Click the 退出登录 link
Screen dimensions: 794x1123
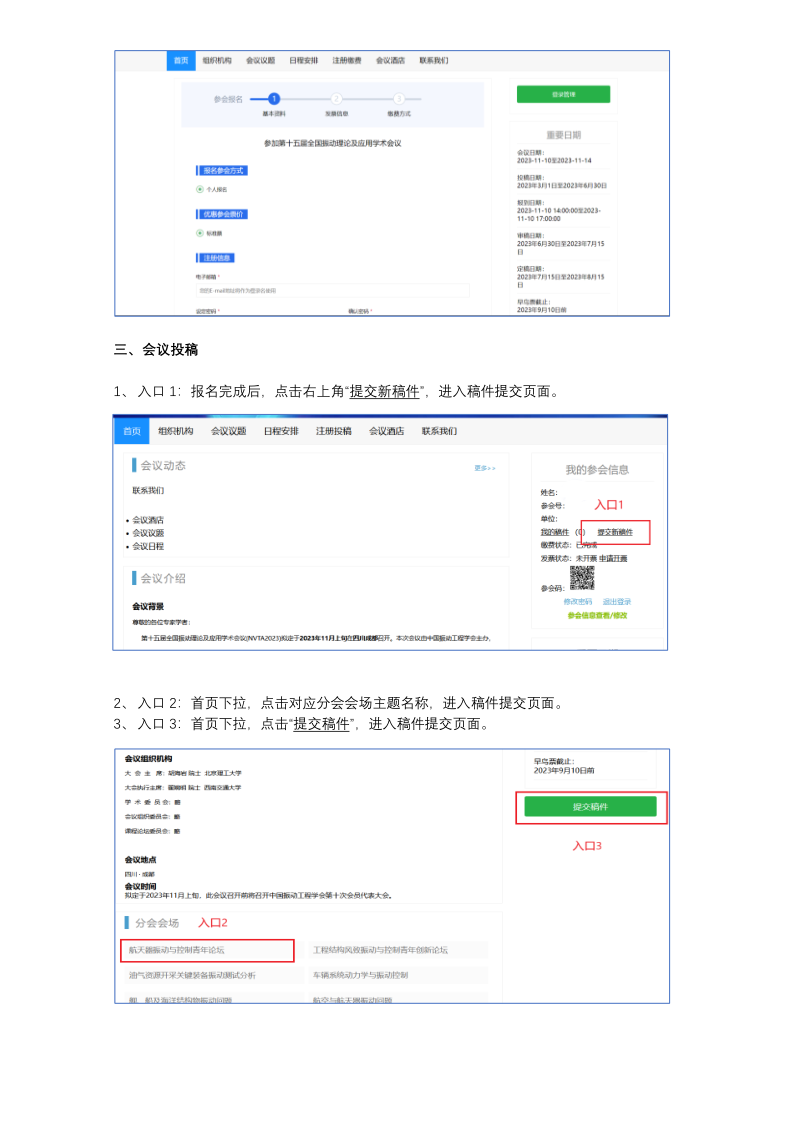click(x=617, y=602)
